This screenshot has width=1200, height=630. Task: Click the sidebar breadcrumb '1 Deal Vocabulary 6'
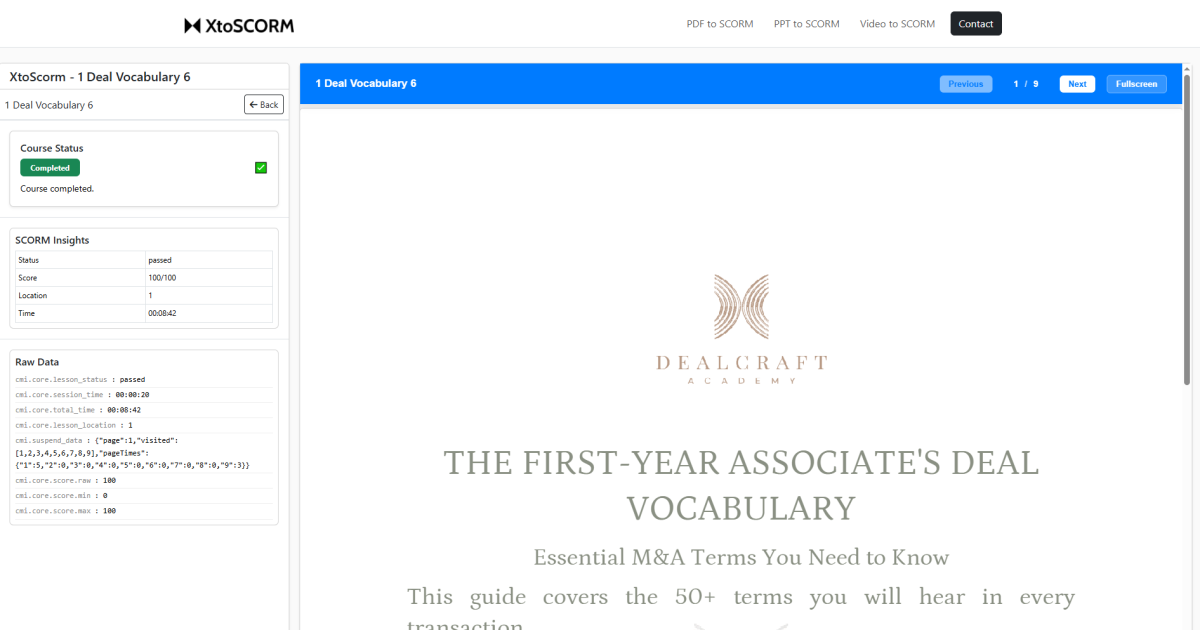click(49, 105)
